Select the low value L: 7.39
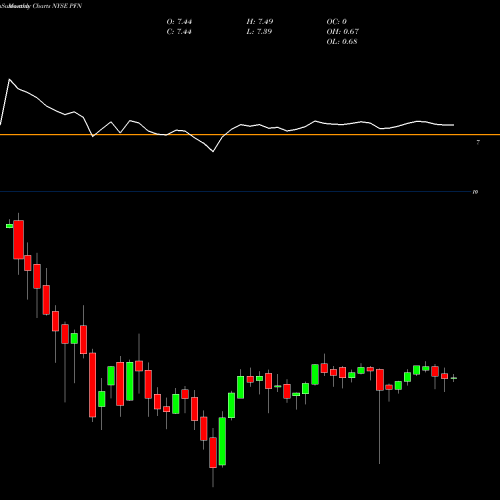This screenshot has width=500, height=500. pyautogui.click(x=259, y=32)
